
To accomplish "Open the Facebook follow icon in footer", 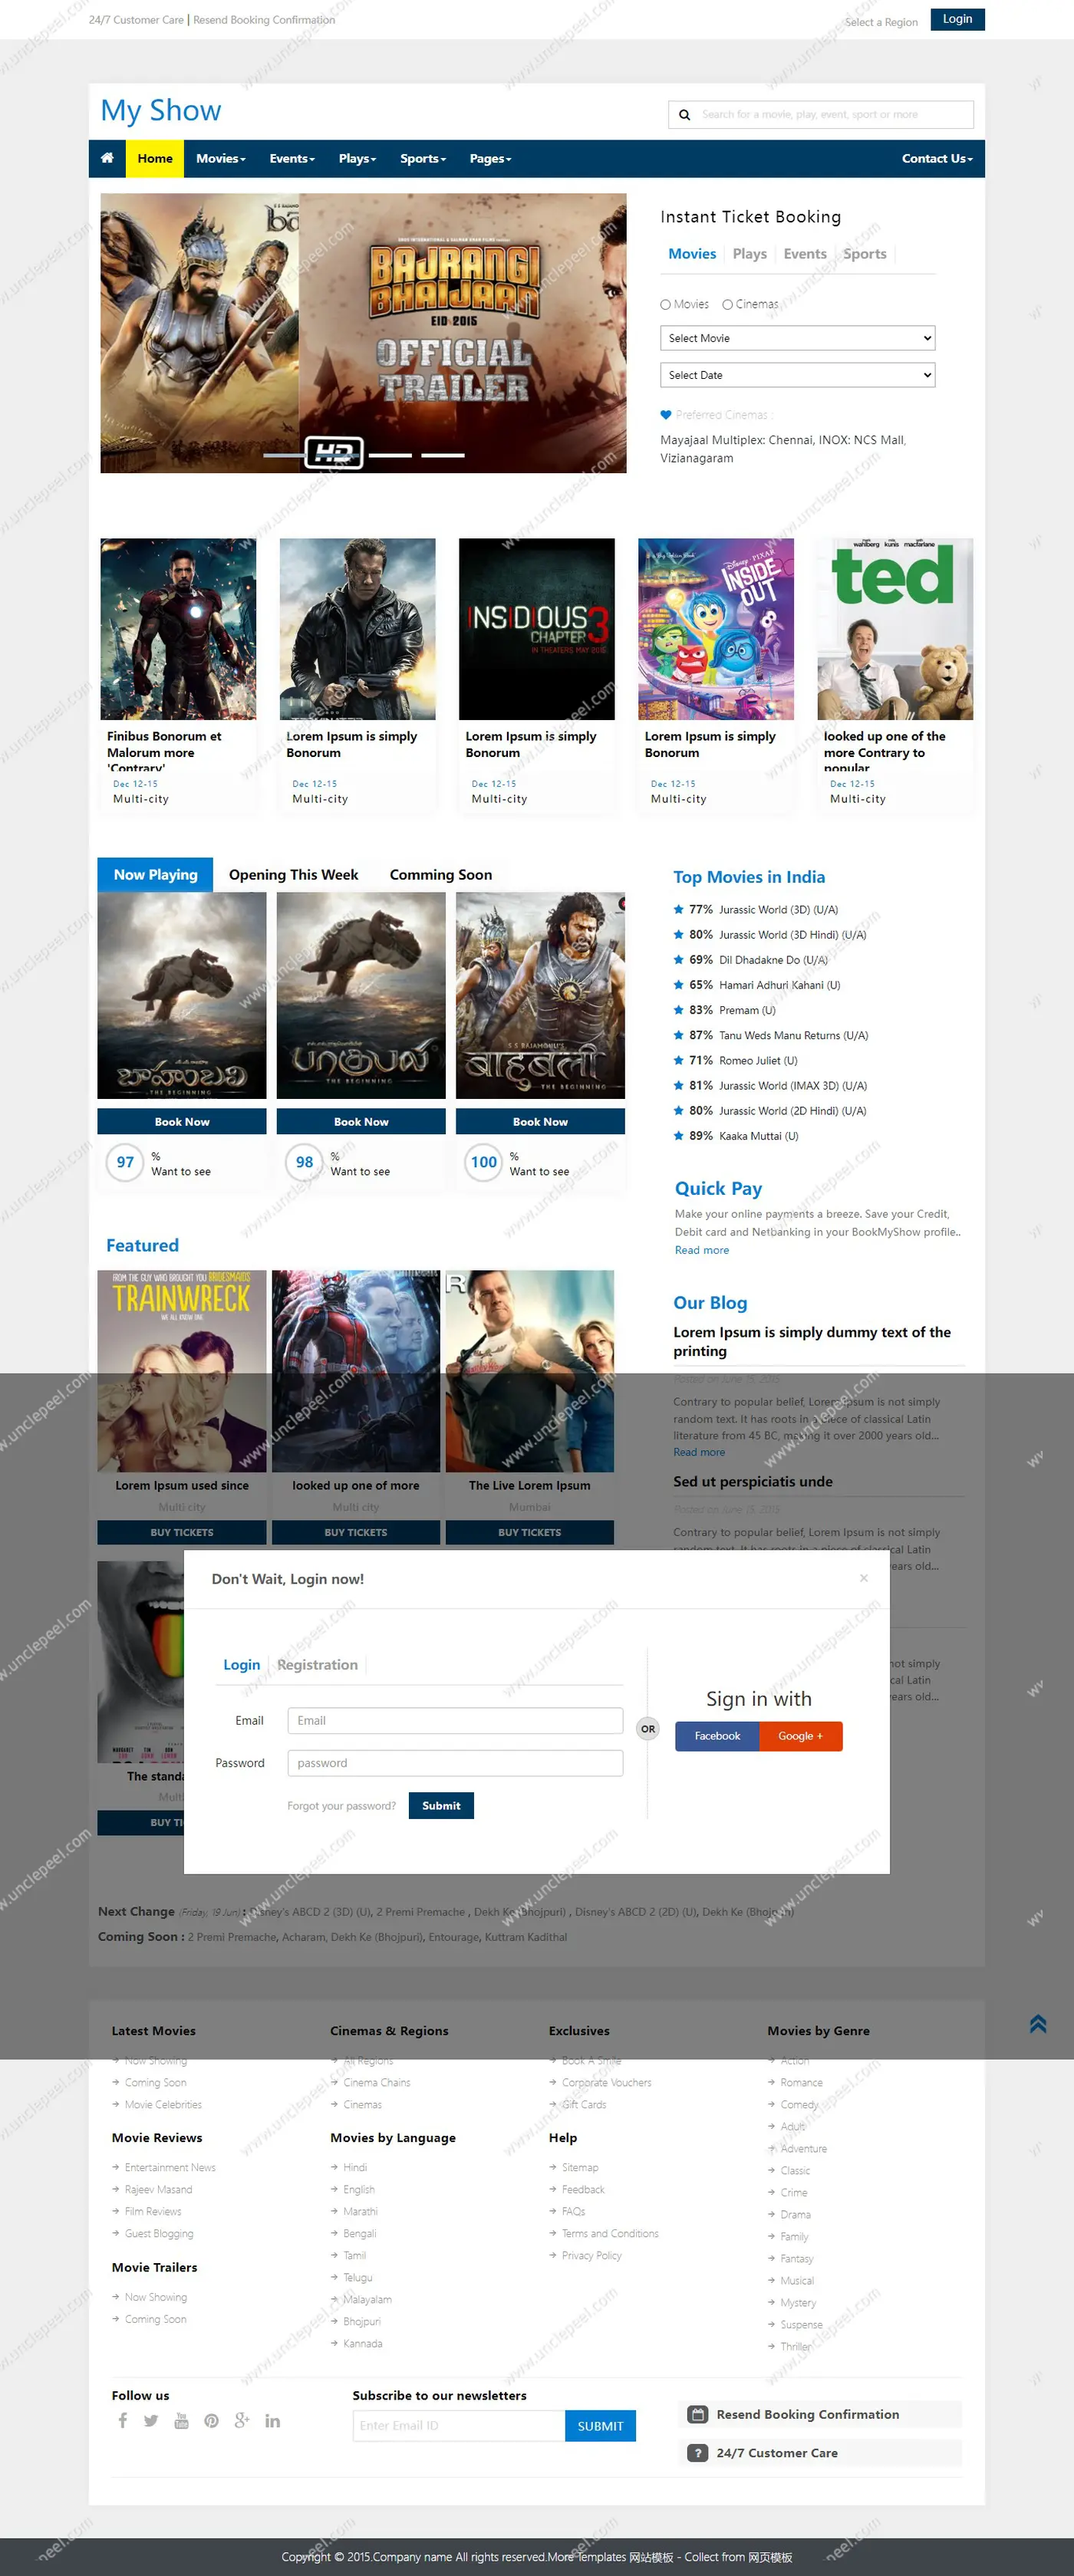I will point(123,2420).
